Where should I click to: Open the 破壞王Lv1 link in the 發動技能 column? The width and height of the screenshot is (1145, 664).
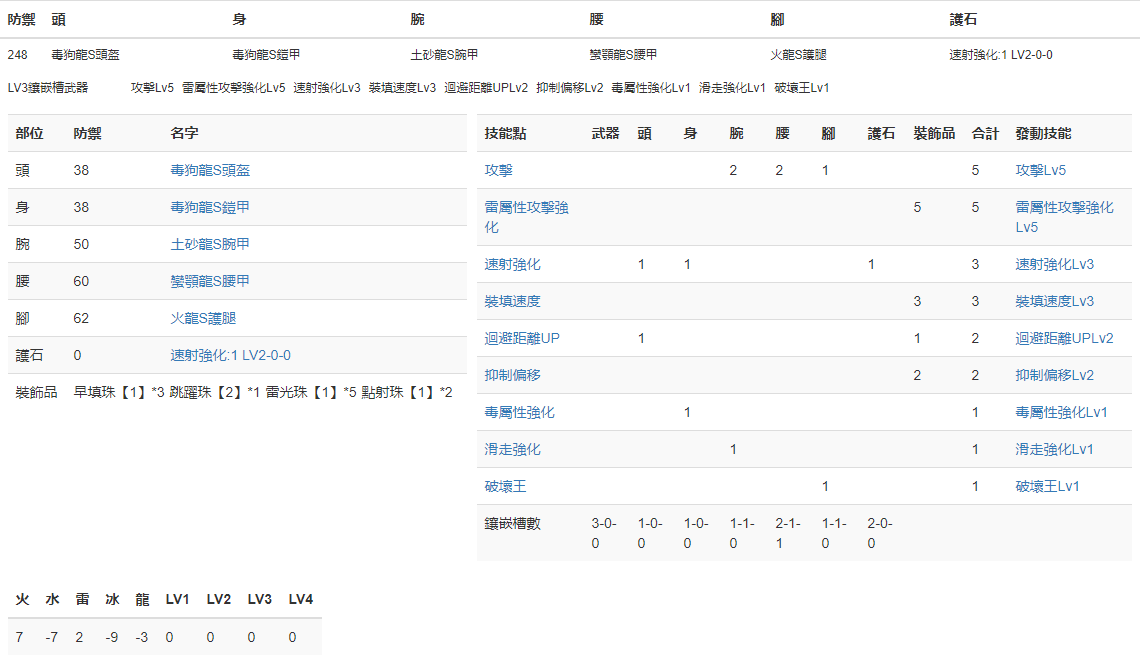click(x=1047, y=487)
